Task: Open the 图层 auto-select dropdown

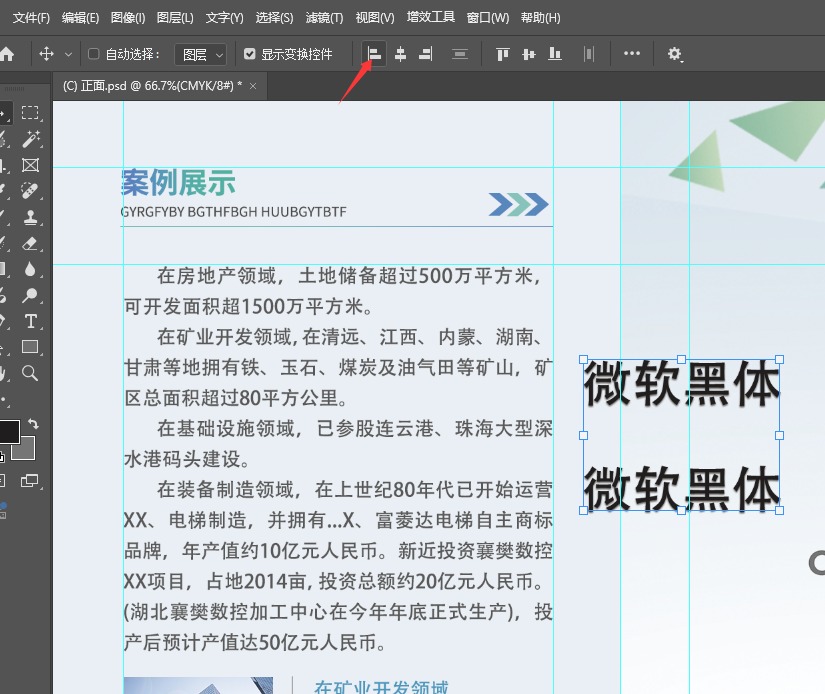Action: [x=200, y=54]
